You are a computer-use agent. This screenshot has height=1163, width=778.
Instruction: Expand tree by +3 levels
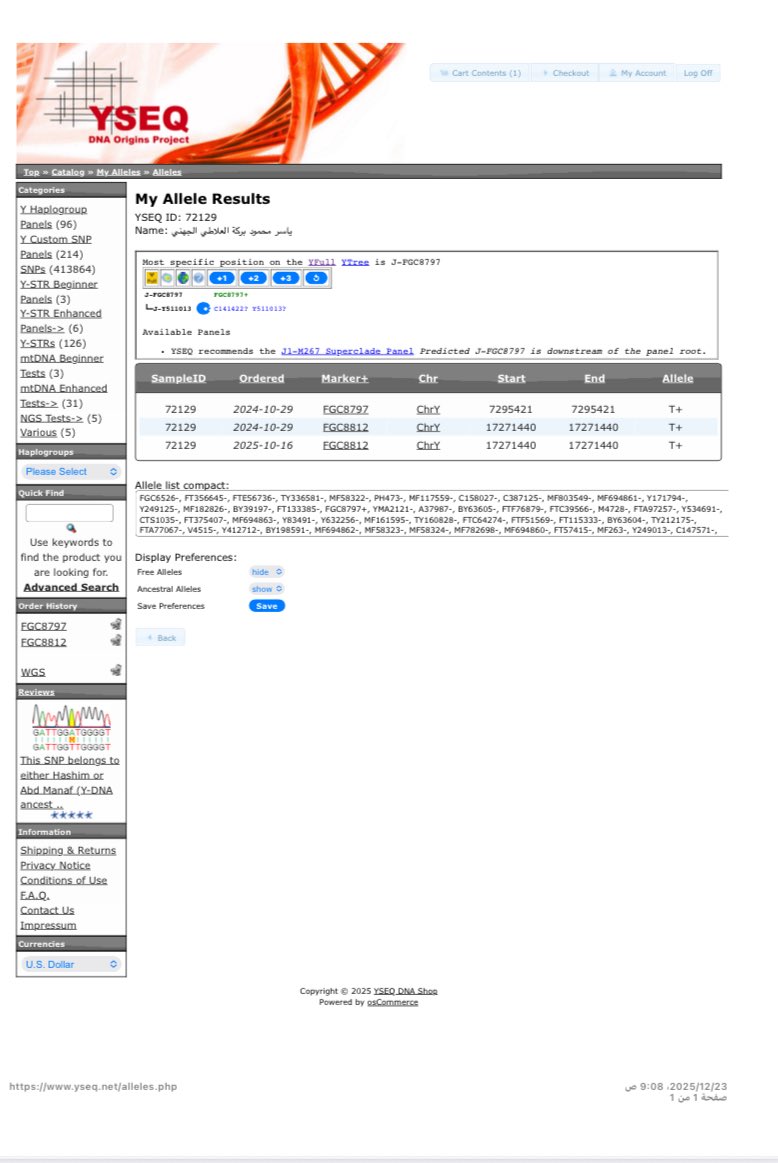click(x=286, y=278)
